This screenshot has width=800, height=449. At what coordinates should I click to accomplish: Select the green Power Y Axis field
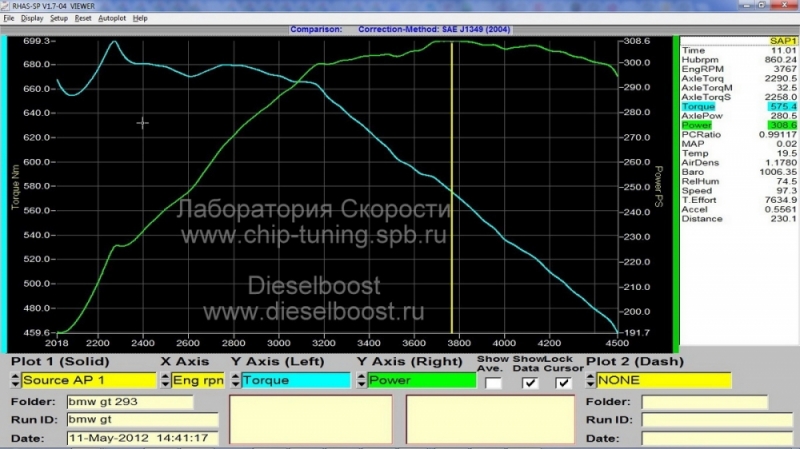point(421,380)
